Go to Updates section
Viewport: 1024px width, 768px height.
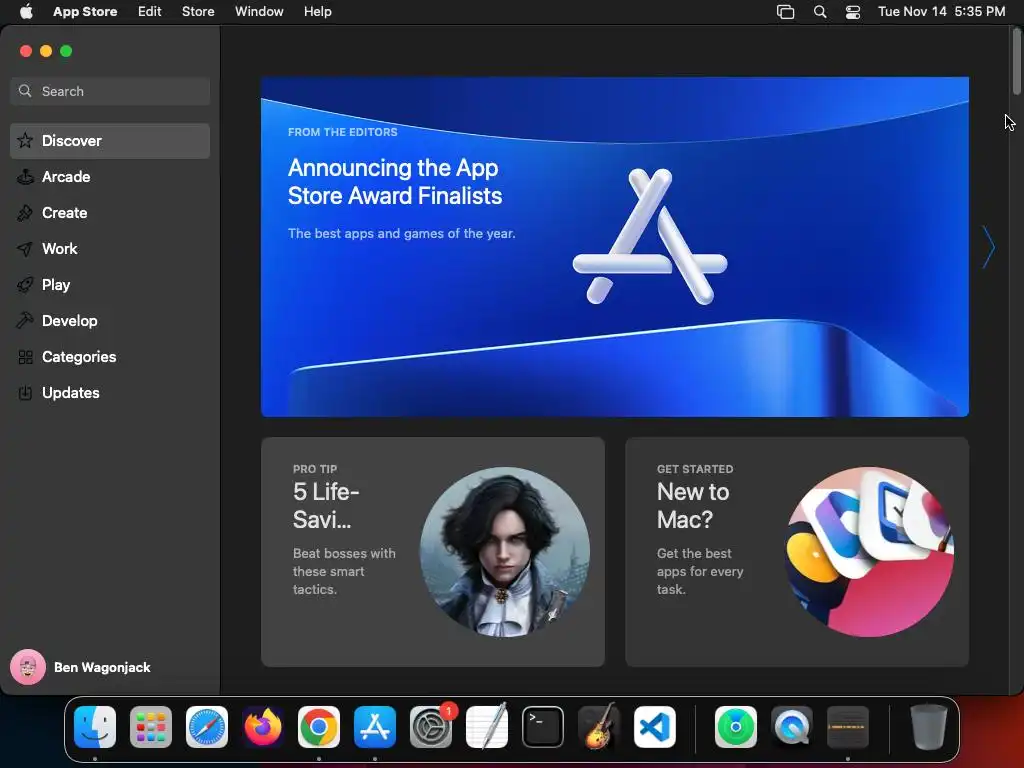110,392
